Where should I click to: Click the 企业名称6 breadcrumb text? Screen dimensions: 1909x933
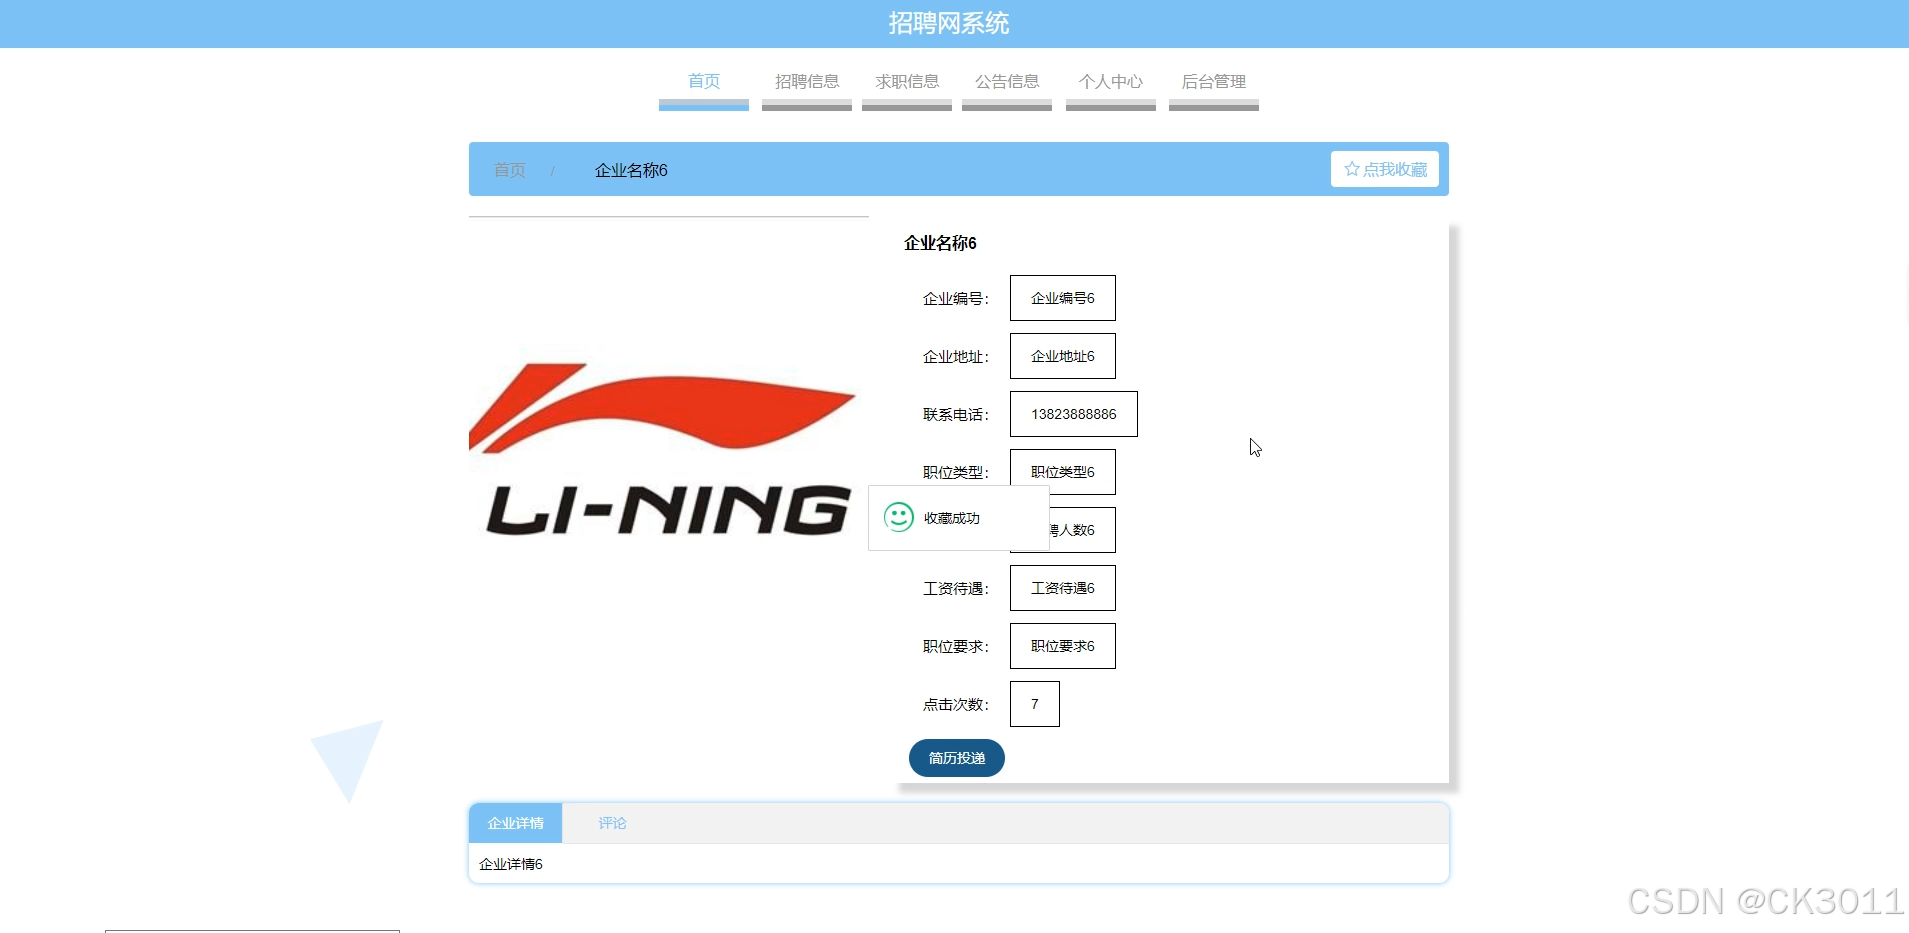pyautogui.click(x=631, y=170)
